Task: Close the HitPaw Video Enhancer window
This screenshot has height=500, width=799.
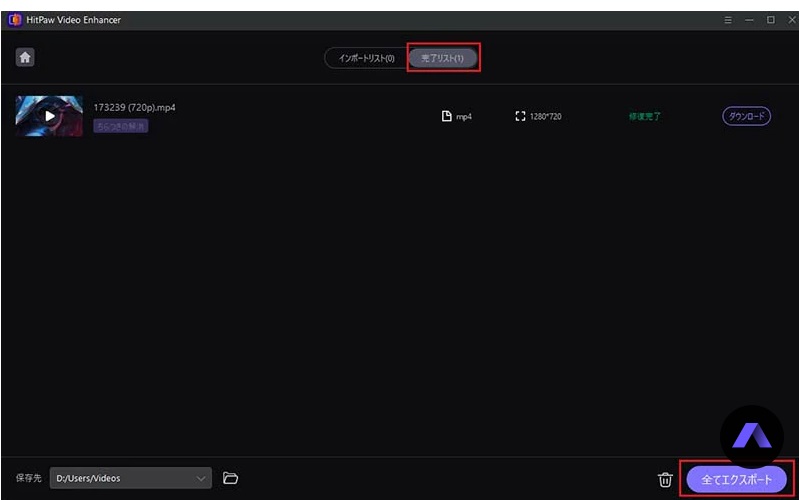Action: (x=789, y=20)
